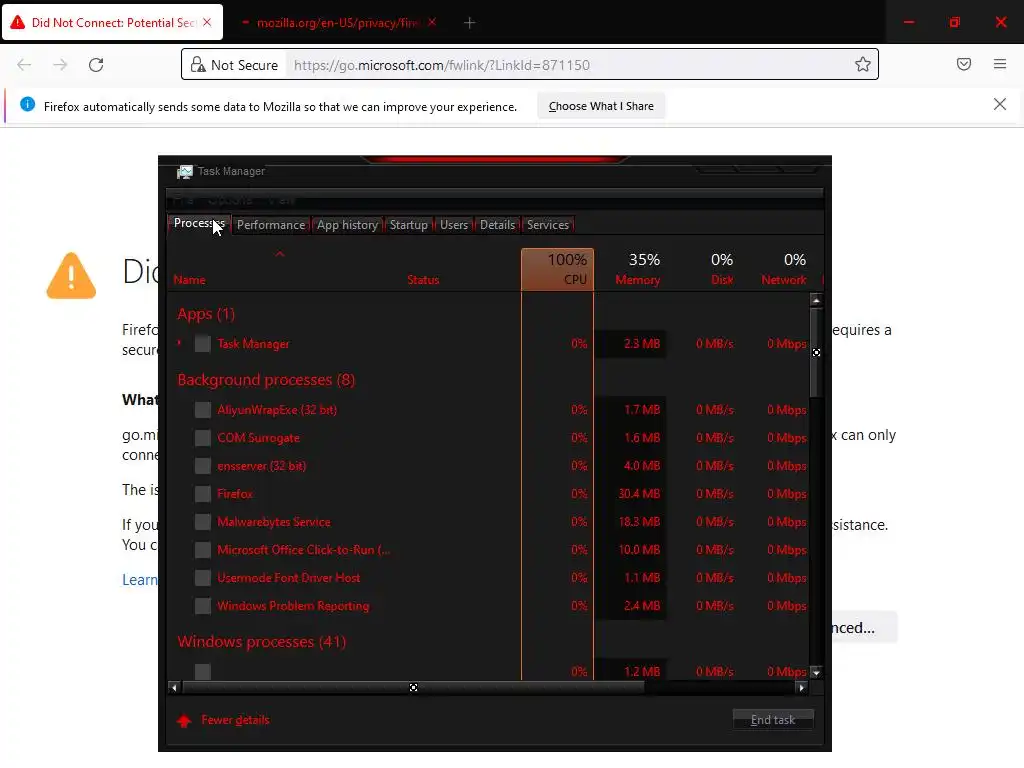Viewport: 1024px width, 768px height.
Task: Expand the Task Manager app row arrow
Action: point(180,342)
